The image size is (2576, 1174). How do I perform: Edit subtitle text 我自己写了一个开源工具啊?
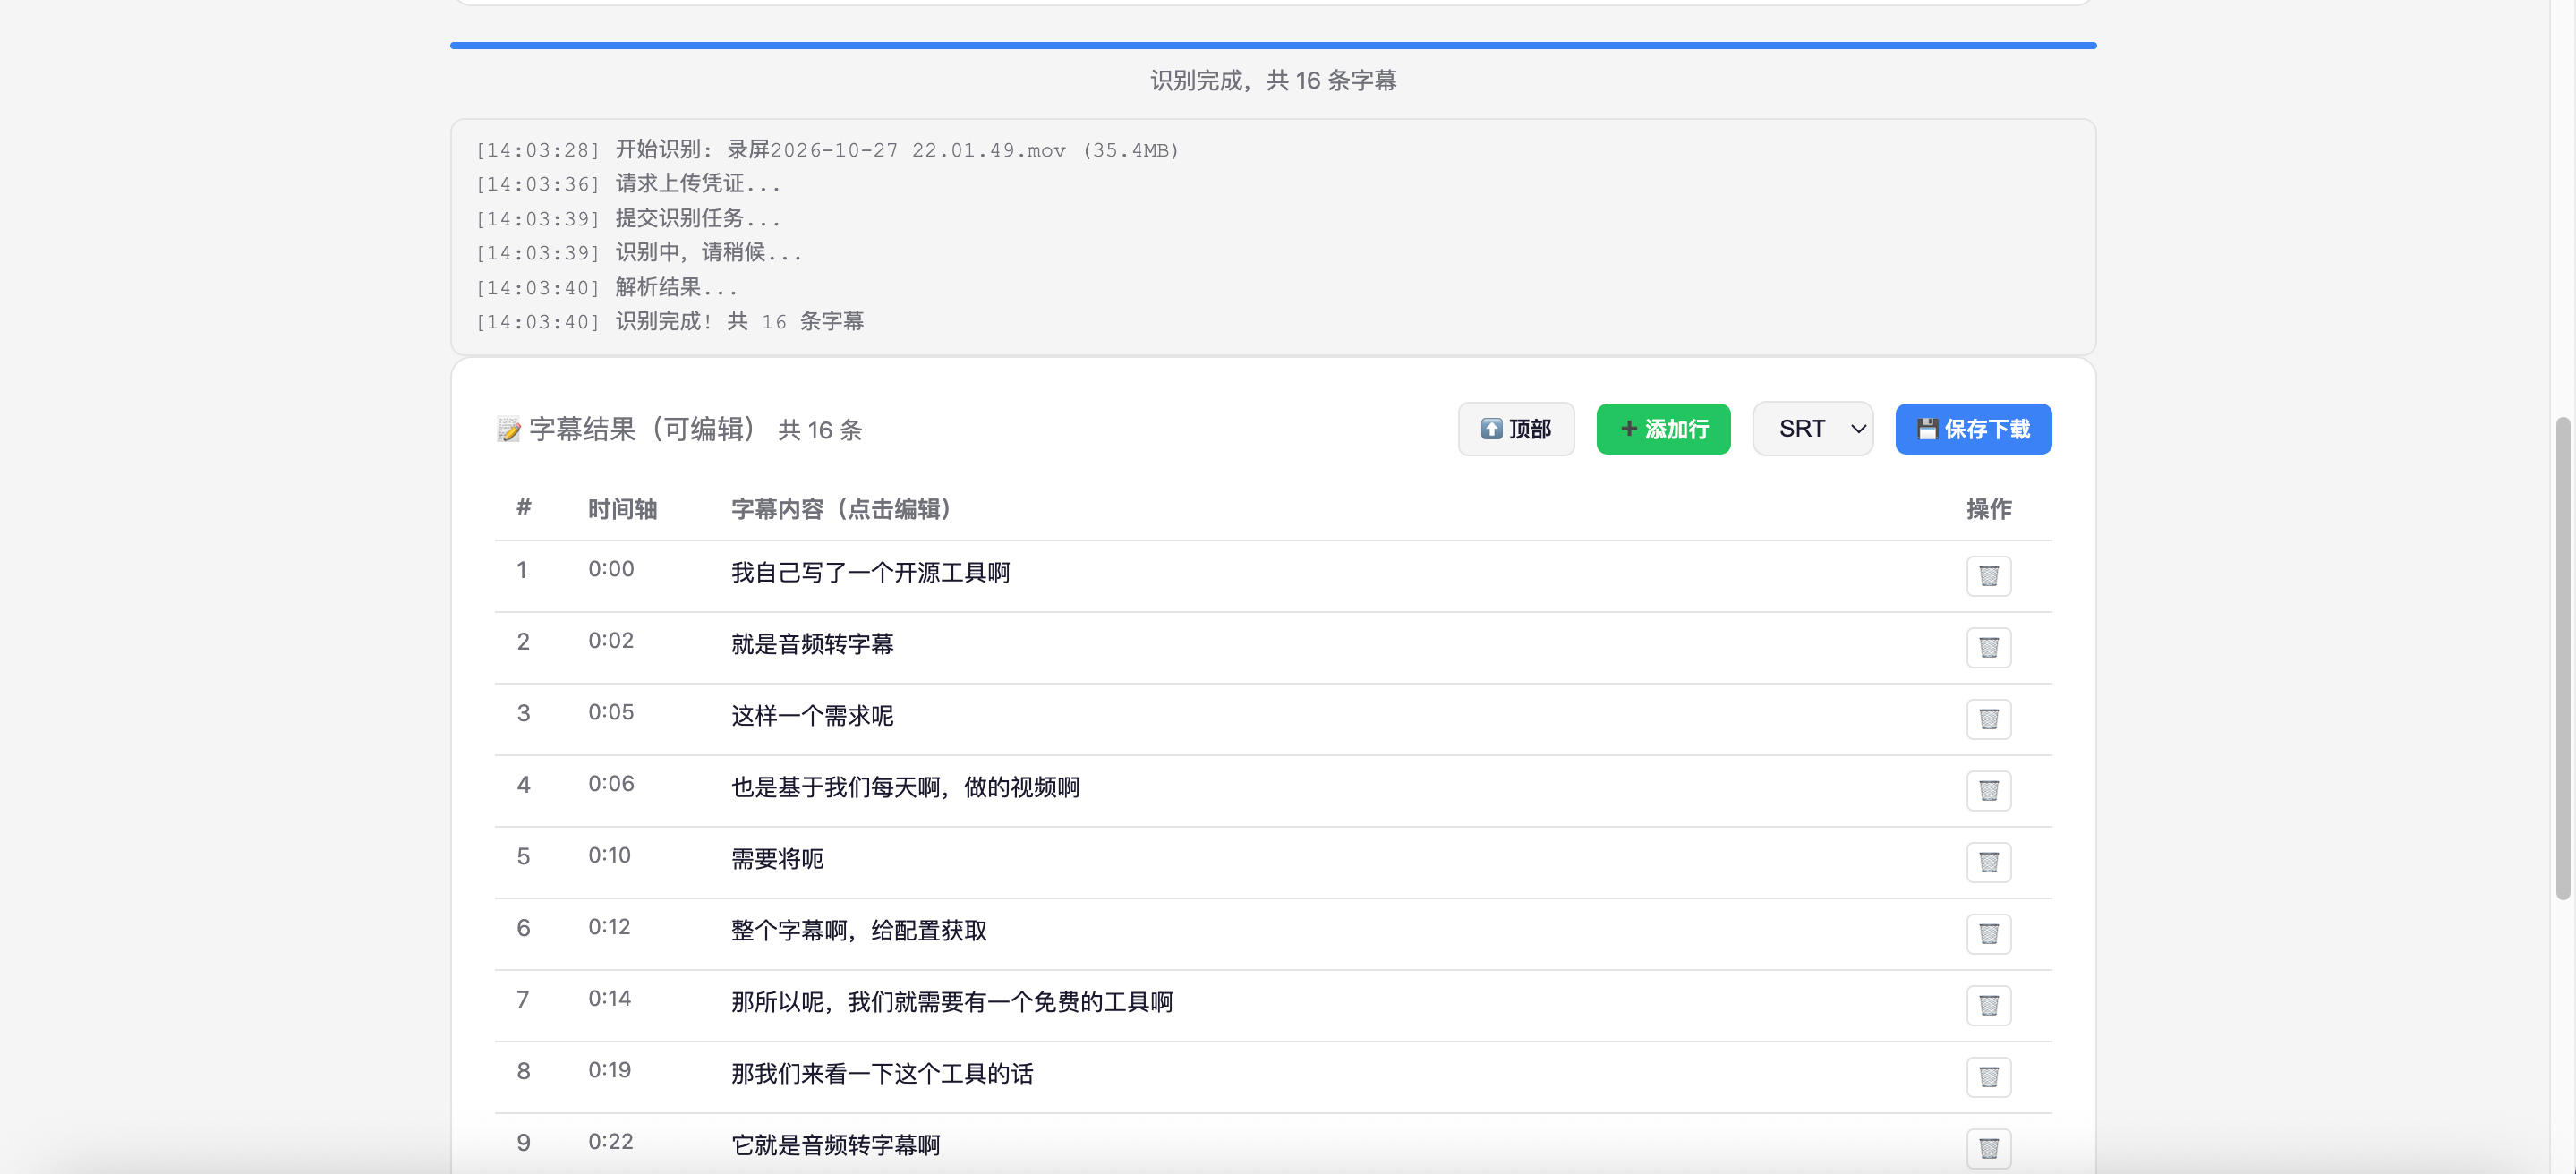(870, 573)
